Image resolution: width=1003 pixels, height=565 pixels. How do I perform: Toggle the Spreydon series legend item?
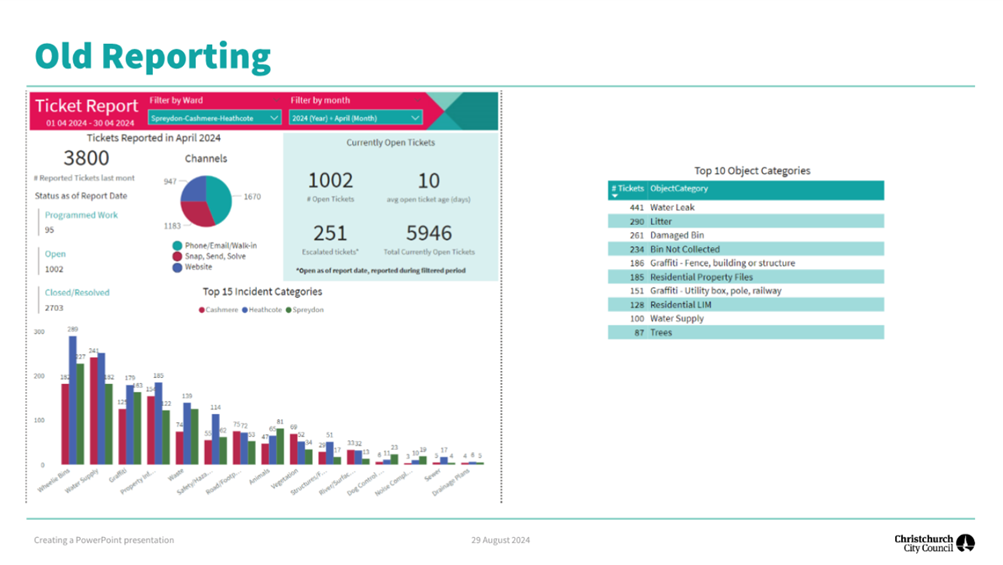pyautogui.click(x=304, y=310)
